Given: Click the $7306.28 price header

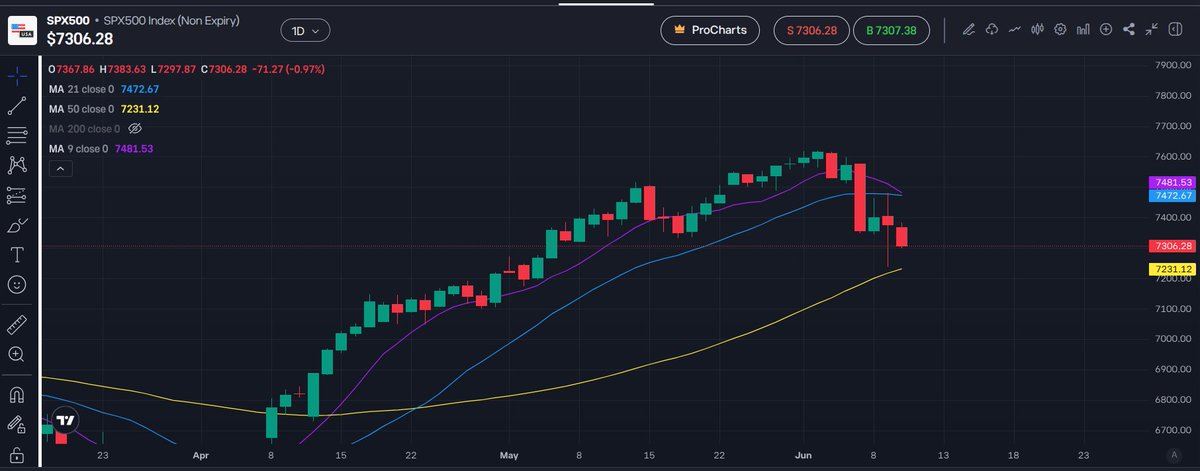Looking at the screenshot, I should pos(80,37).
